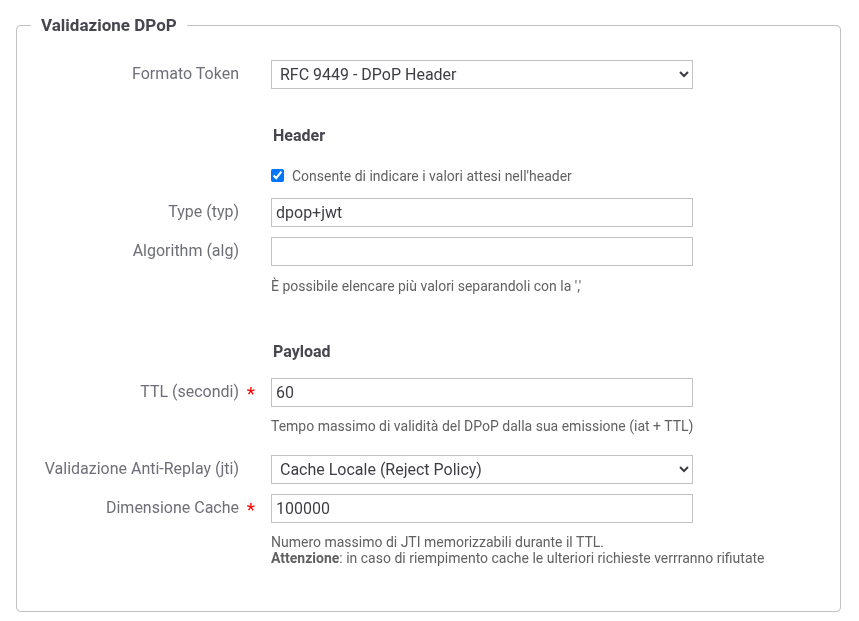Focus the empty Algorithm (alg) input

[x=481, y=251]
